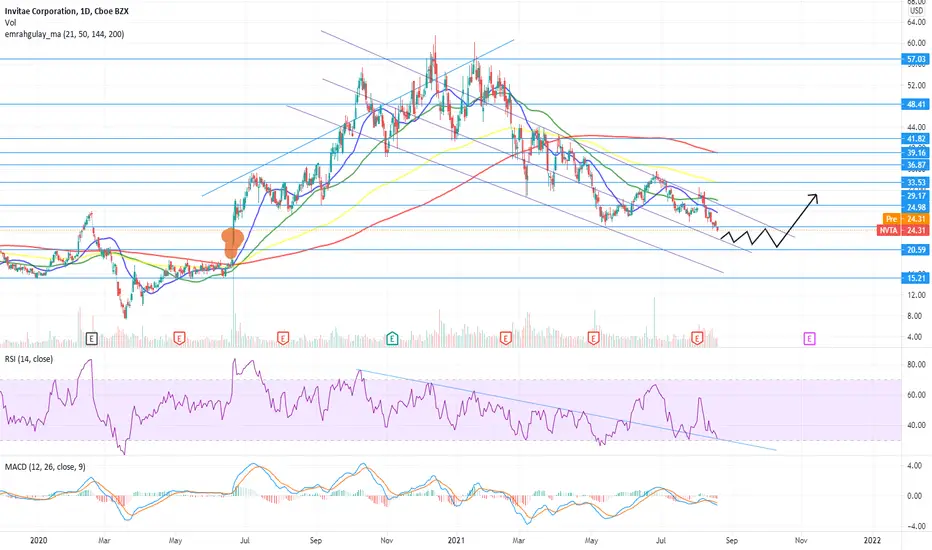Click the 60.00 price axis tick

click(916, 43)
